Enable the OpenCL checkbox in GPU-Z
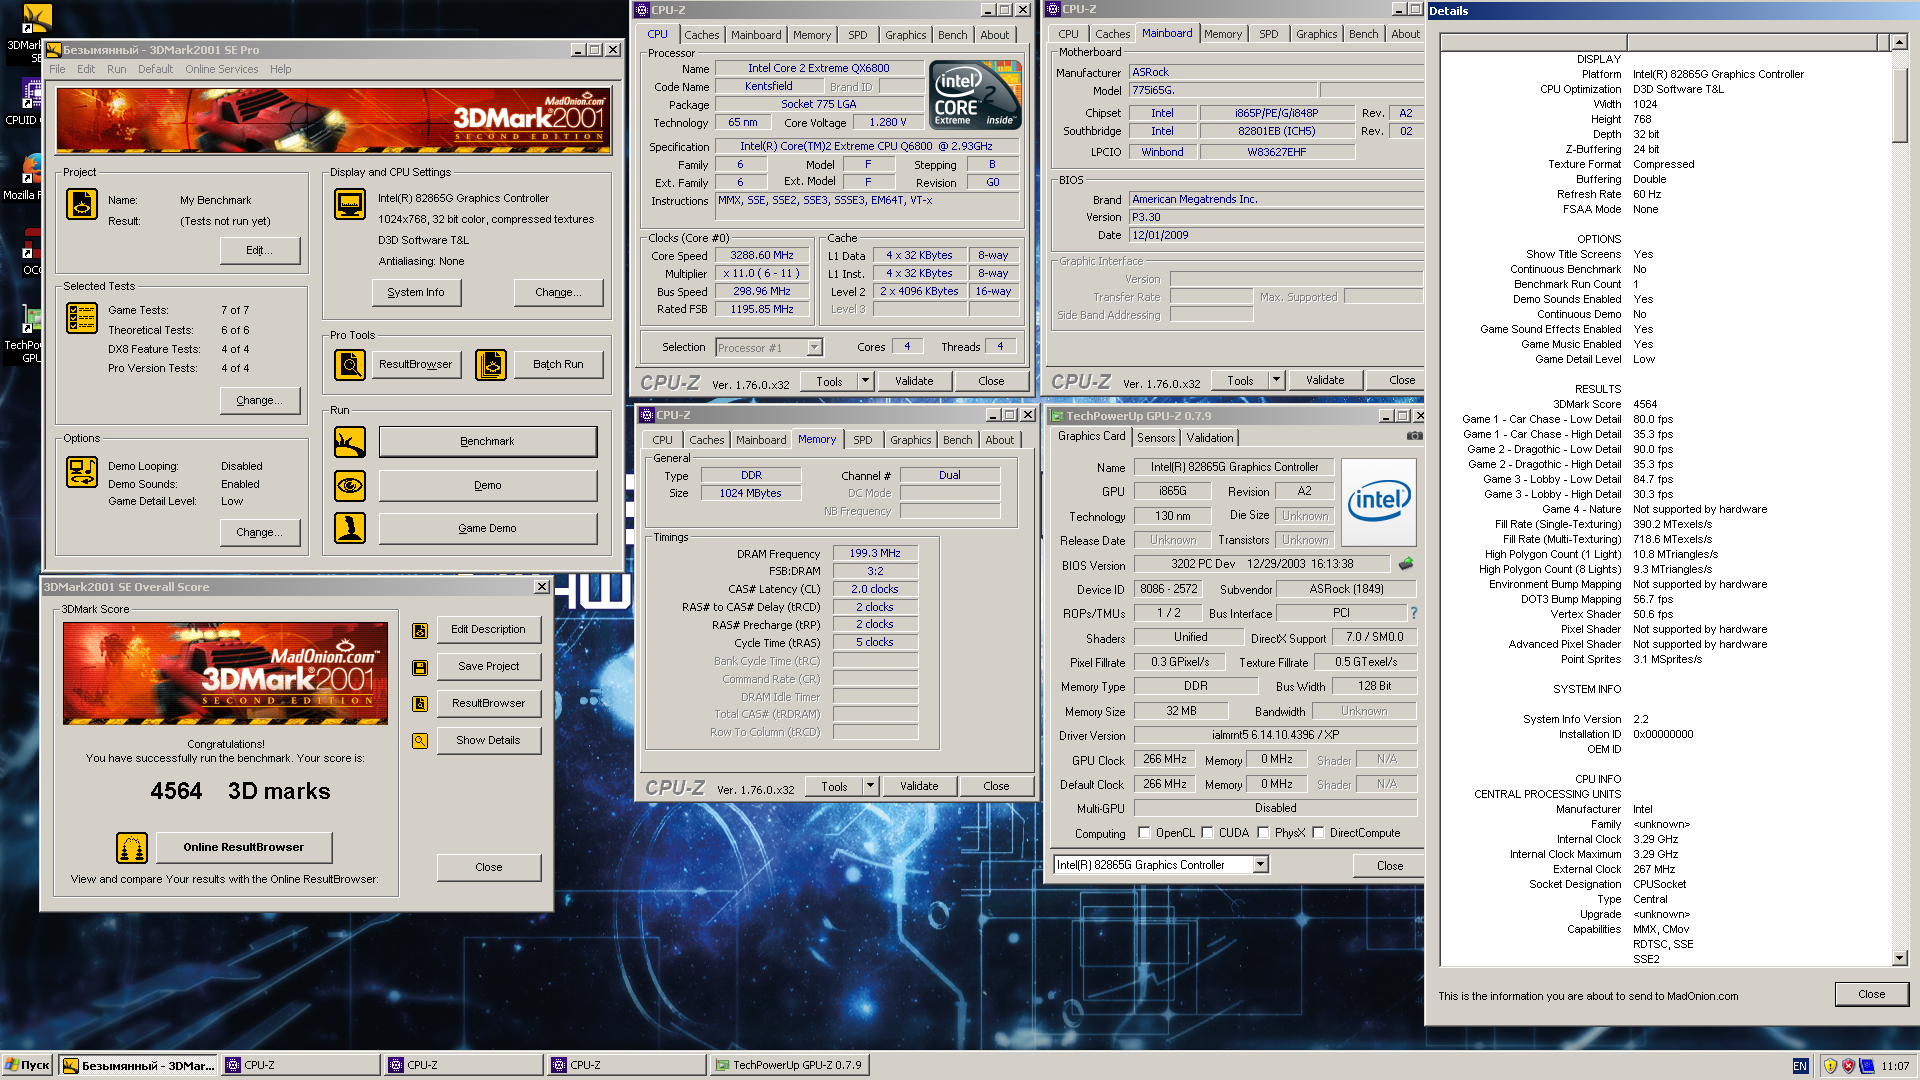1920x1080 pixels. (1144, 833)
